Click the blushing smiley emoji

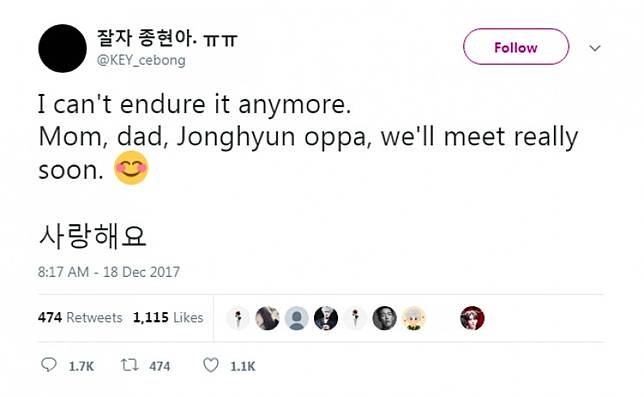[x=131, y=168]
